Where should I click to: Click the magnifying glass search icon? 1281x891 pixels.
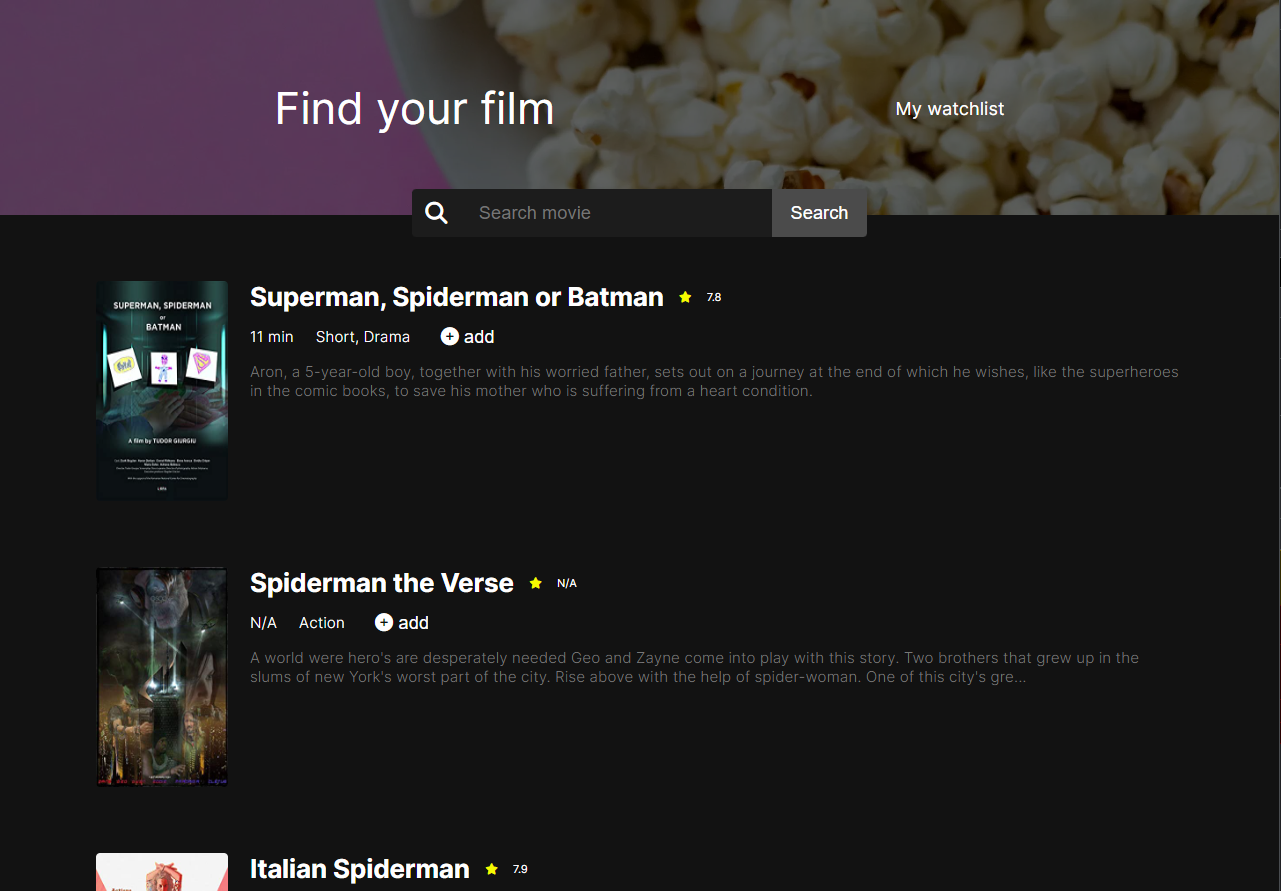436,213
